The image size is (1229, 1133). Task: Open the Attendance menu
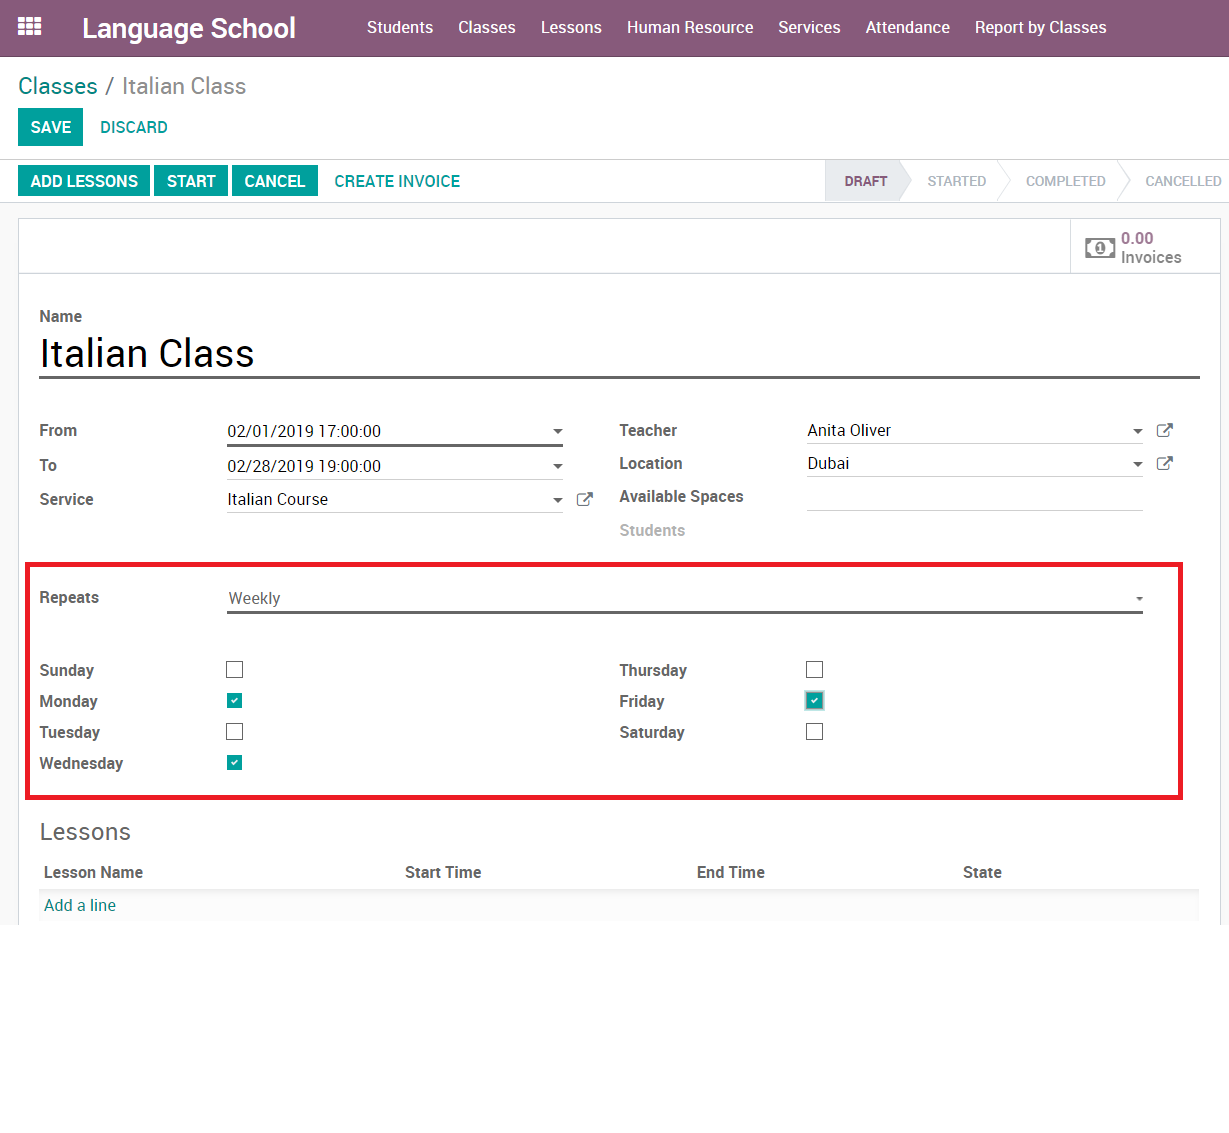click(907, 27)
